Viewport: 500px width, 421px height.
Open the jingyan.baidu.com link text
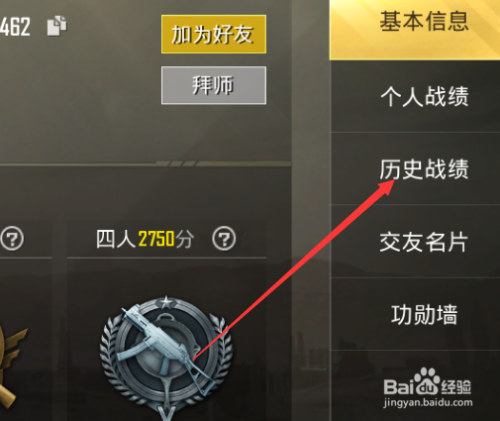(x=428, y=402)
